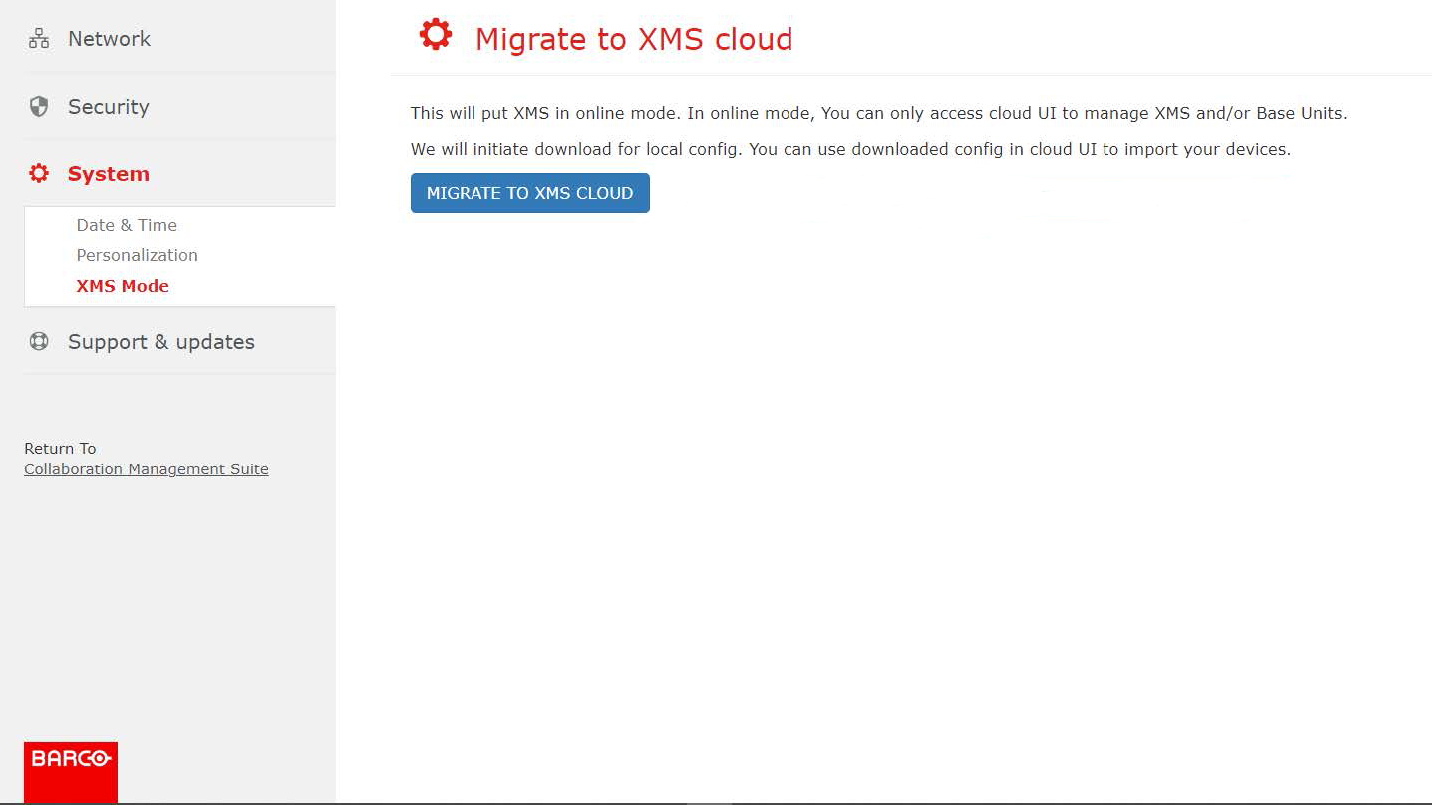1432x805 pixels.
Task: Click the 'This will put XMS in online mode' text
Action: click(879, 114)
